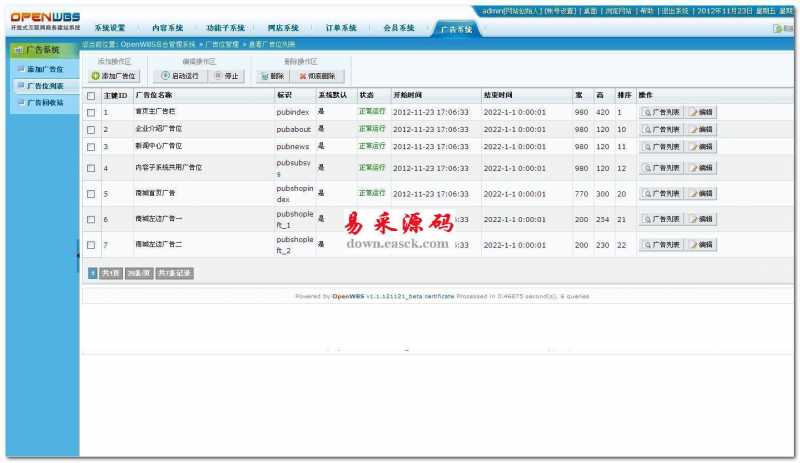
Task: Open 广告列表 for the pubnews row
Action: 661,147
